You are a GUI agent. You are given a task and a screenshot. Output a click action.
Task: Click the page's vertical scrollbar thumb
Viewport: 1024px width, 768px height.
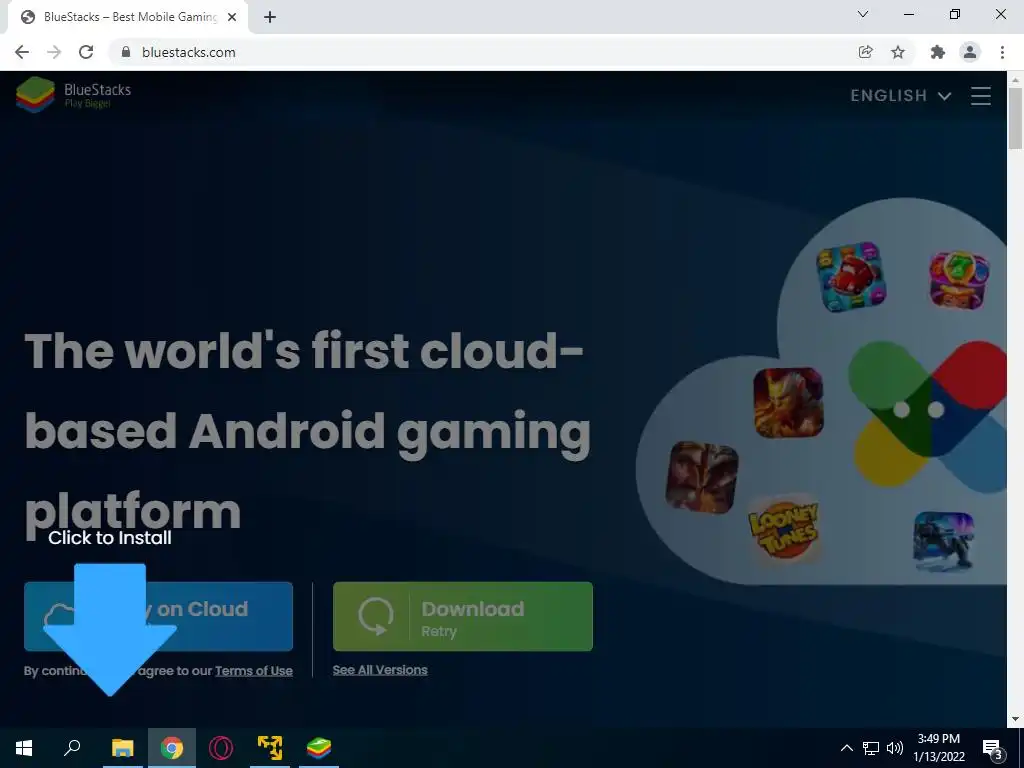click(x=1015, y=119)
